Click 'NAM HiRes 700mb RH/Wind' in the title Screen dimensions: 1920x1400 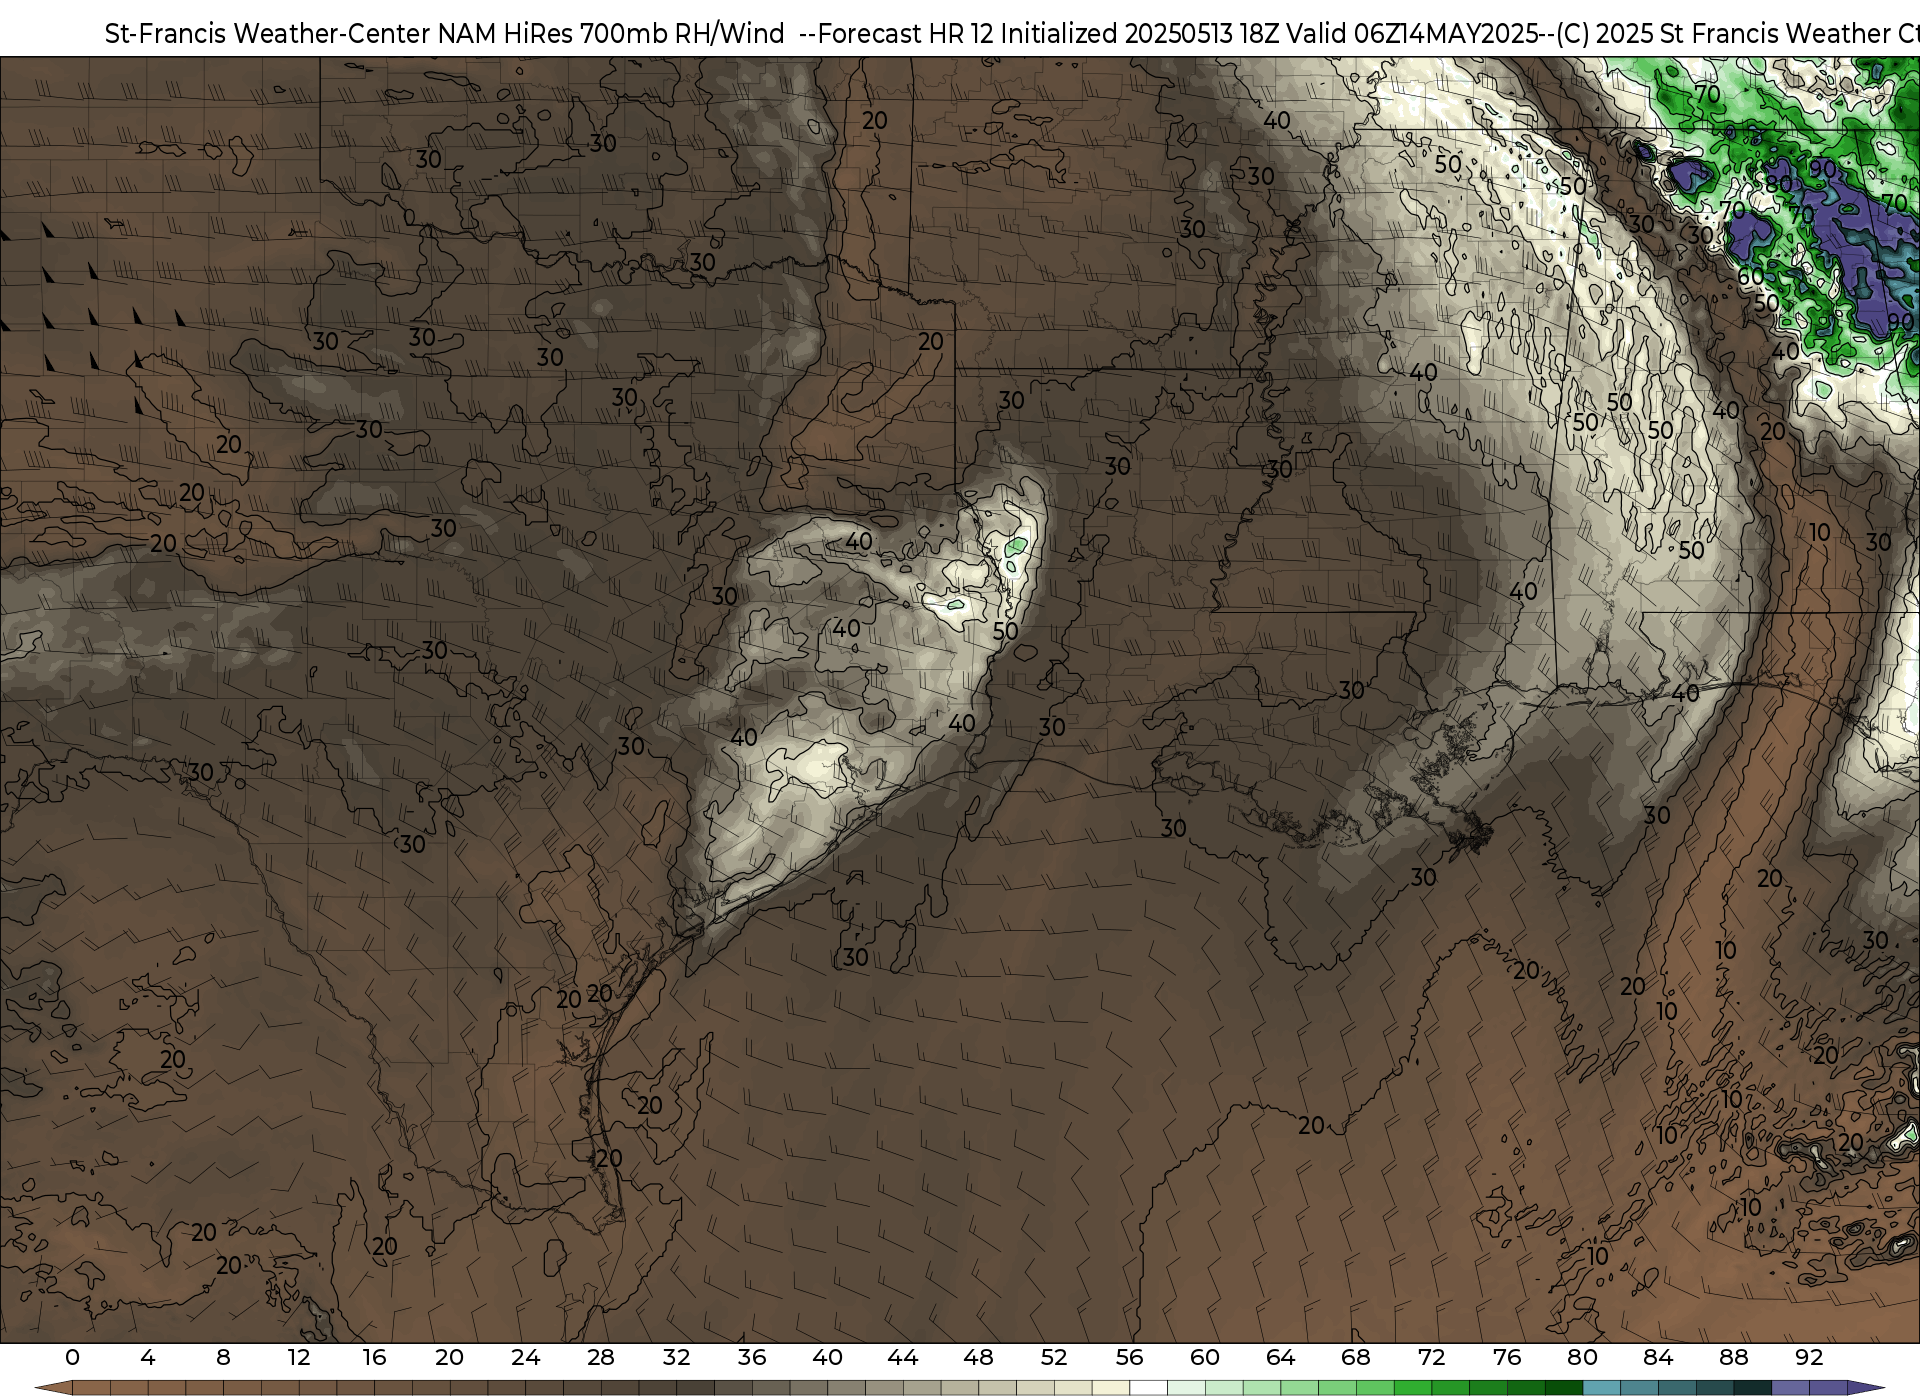tap(612, 34)
